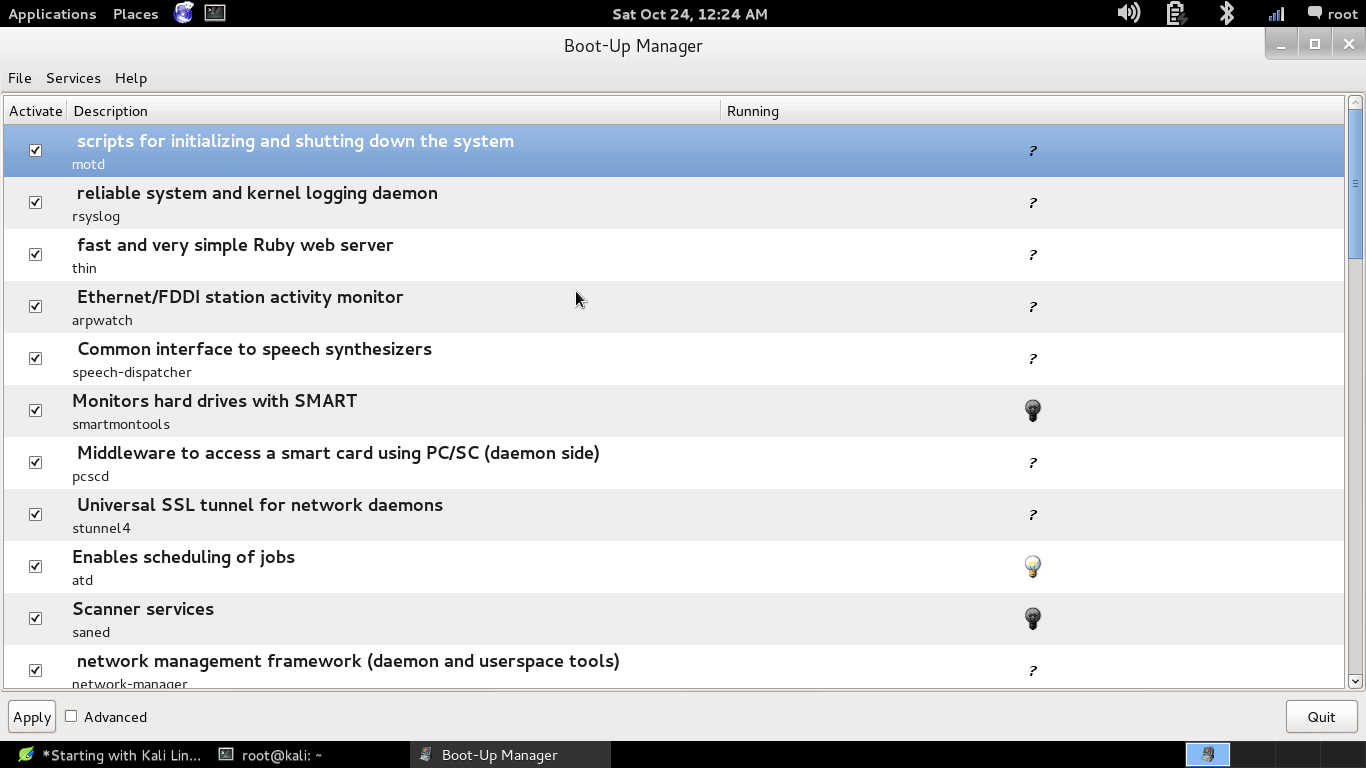Screen dimensions: 1366x768
Task: Click the lit bulb icon for atd
Action: [x=1033, y=567]
